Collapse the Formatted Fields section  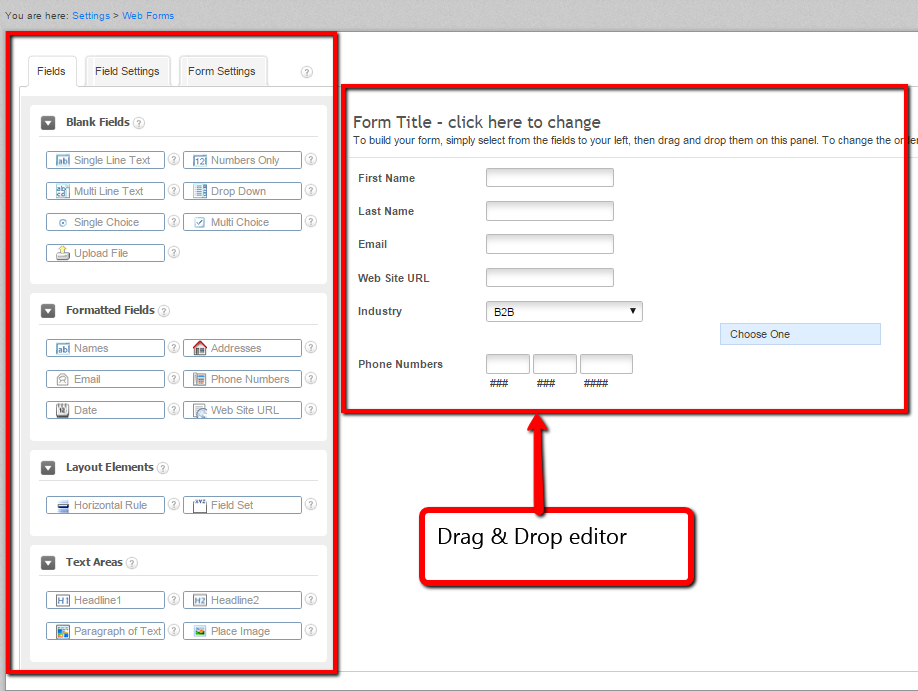tap(48, 311)
